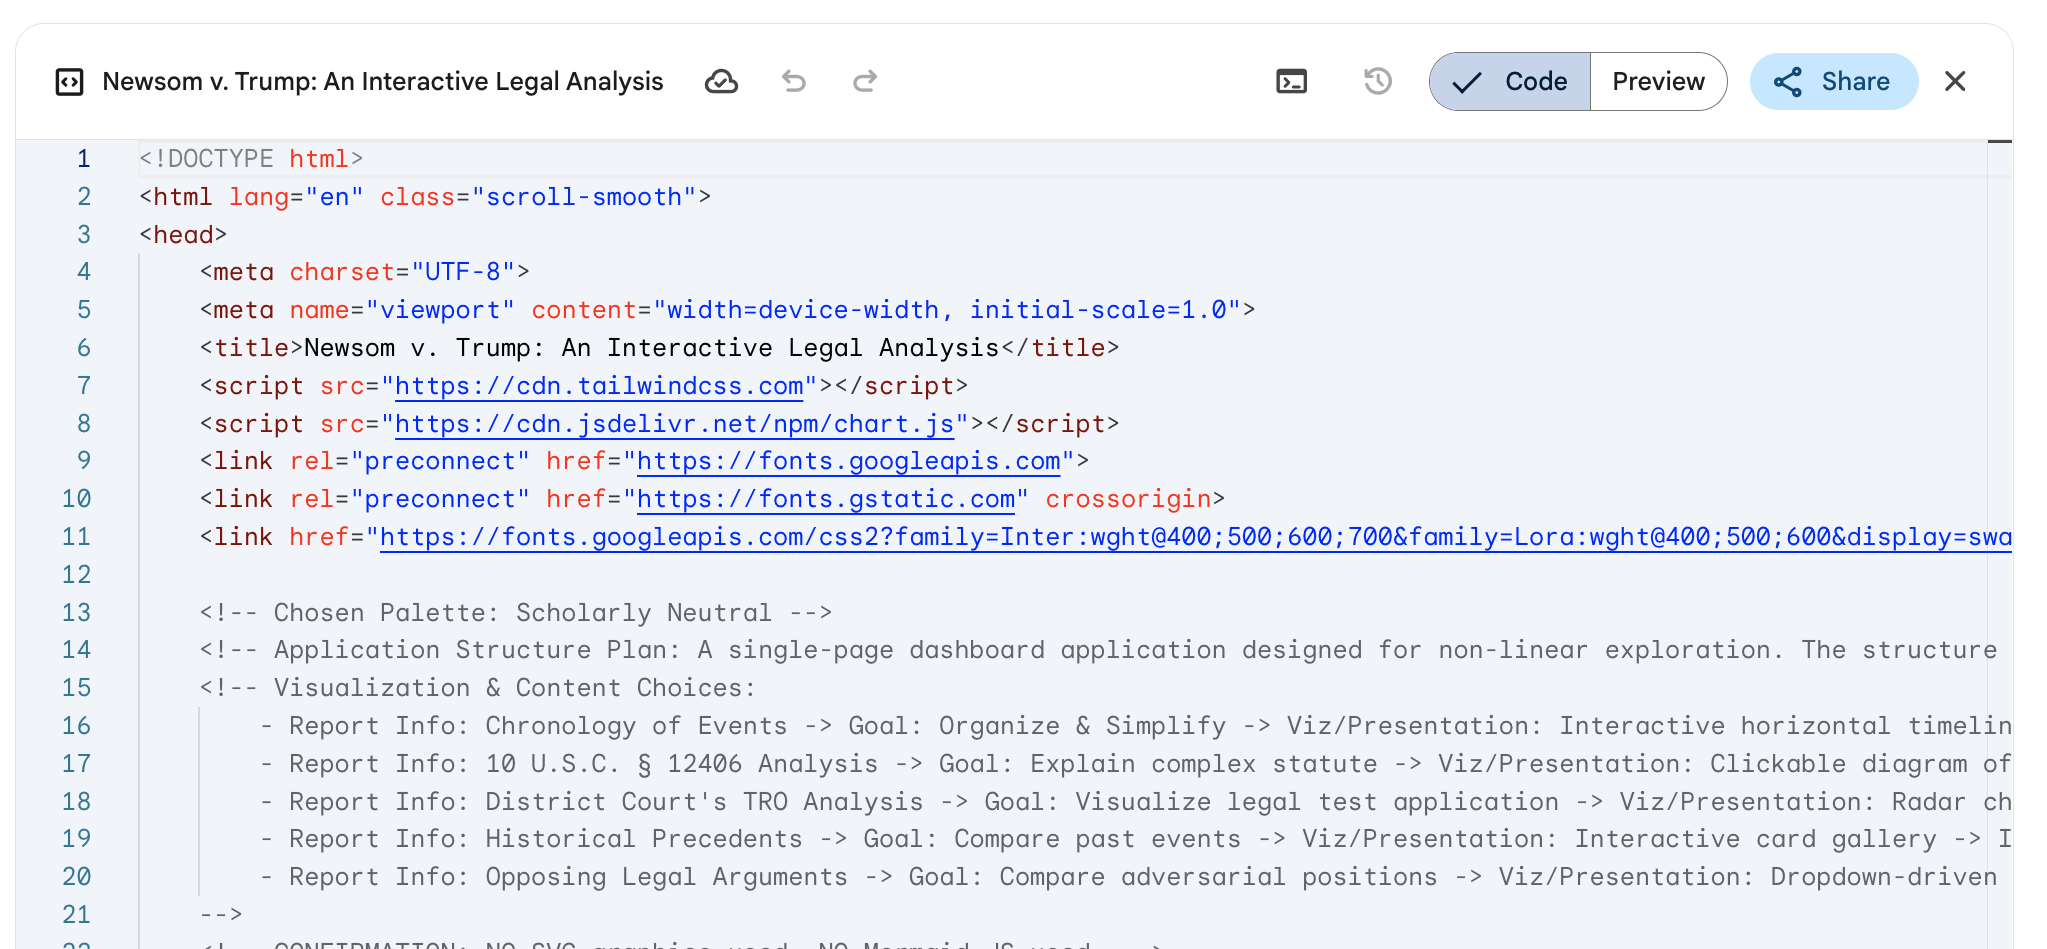Click the 'Chronology of Events' comment line
2047x949 pixels.
1135,726
